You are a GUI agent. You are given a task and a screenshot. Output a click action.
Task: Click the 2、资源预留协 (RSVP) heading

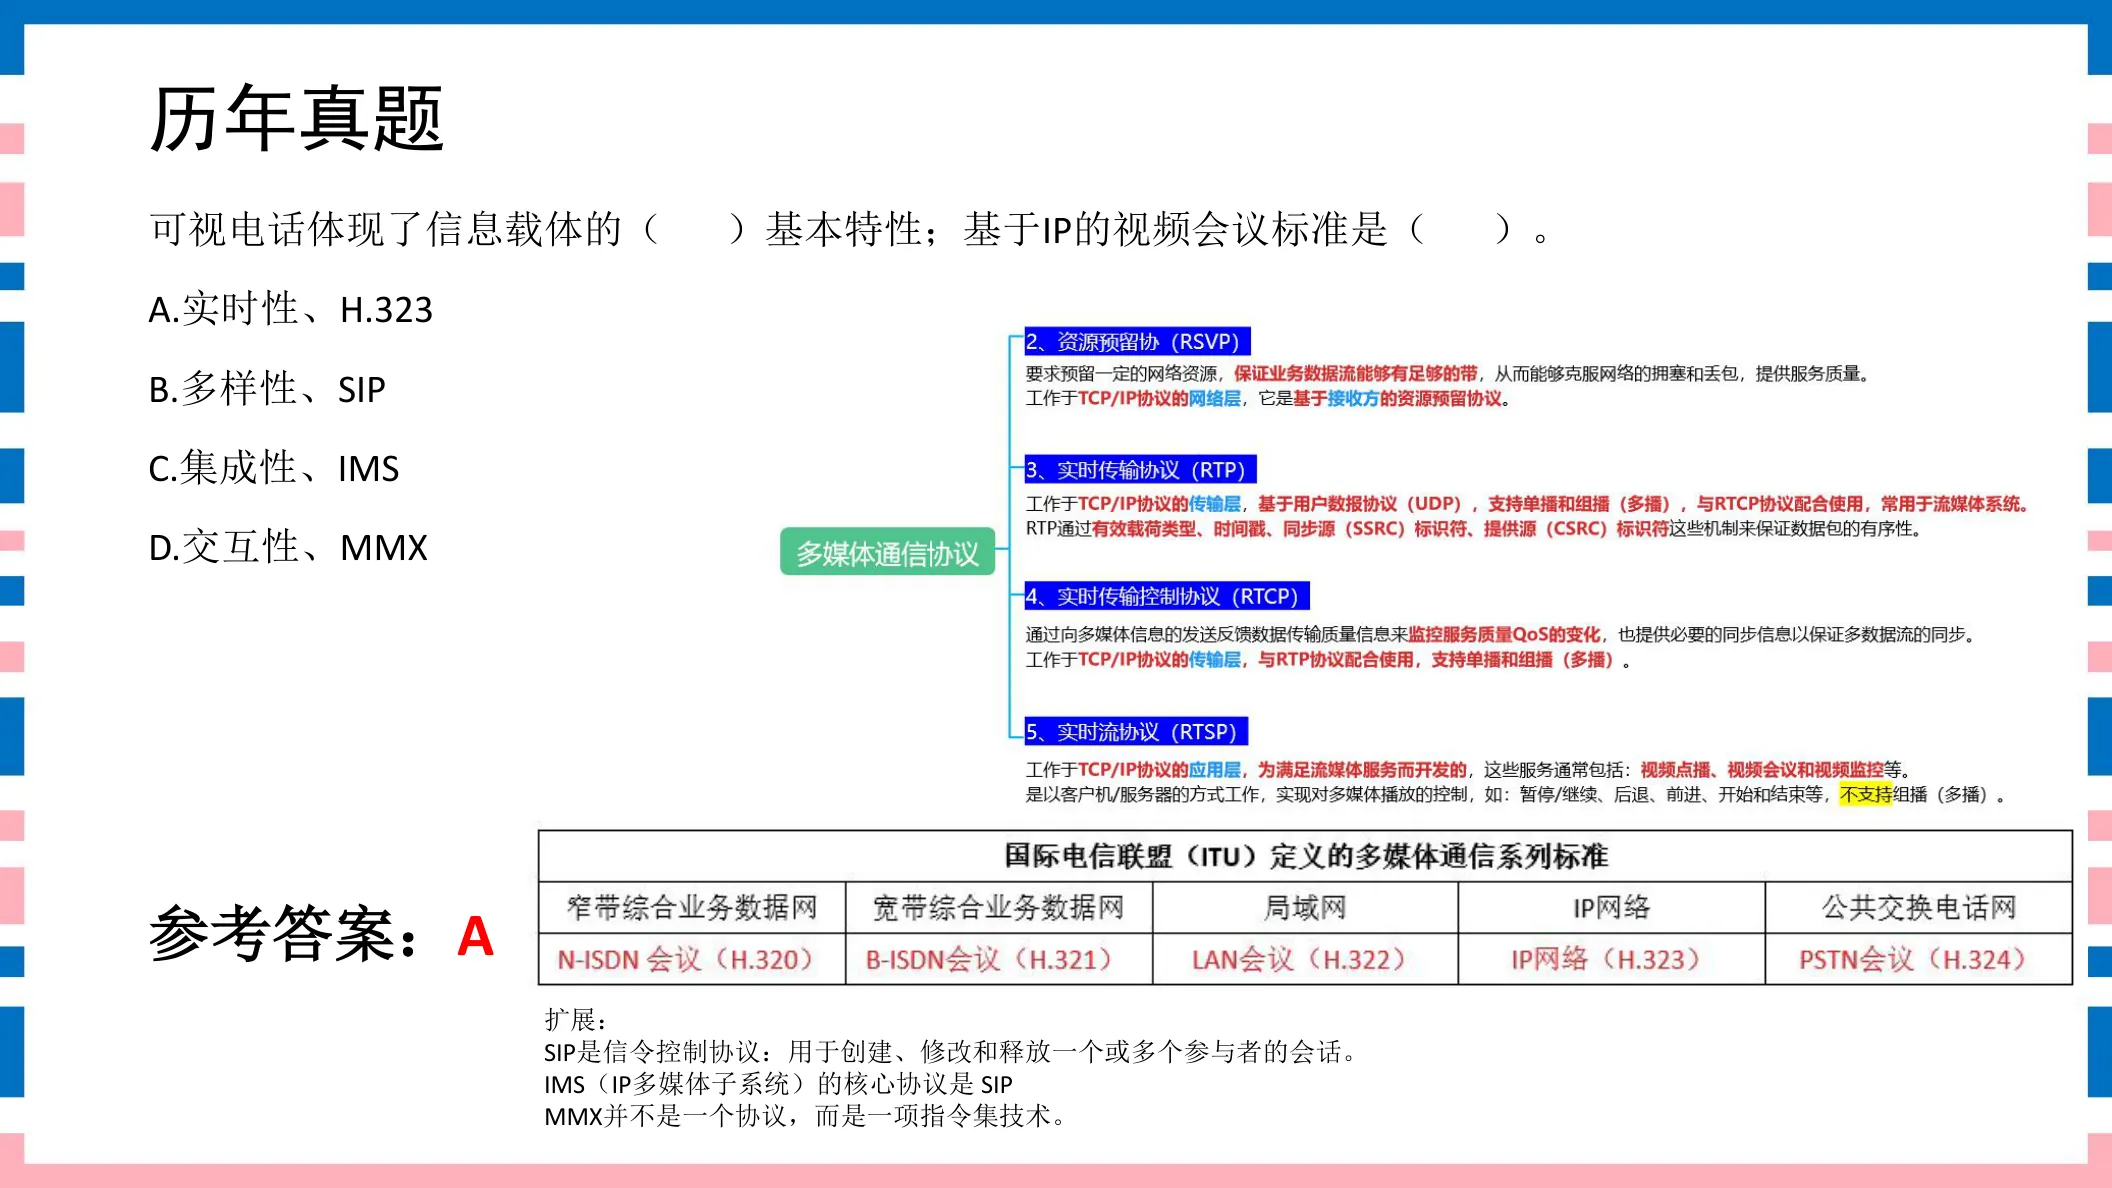[1137, 341]
